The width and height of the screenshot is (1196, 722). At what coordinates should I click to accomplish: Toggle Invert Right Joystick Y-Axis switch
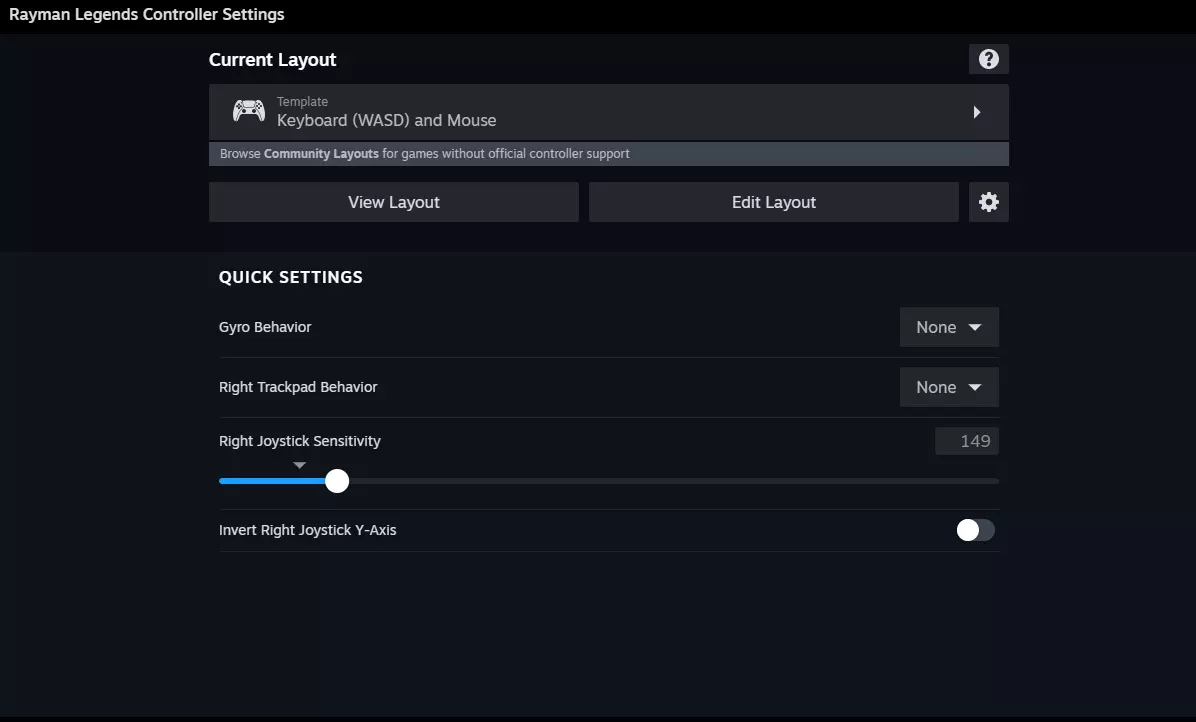[975, 530]
